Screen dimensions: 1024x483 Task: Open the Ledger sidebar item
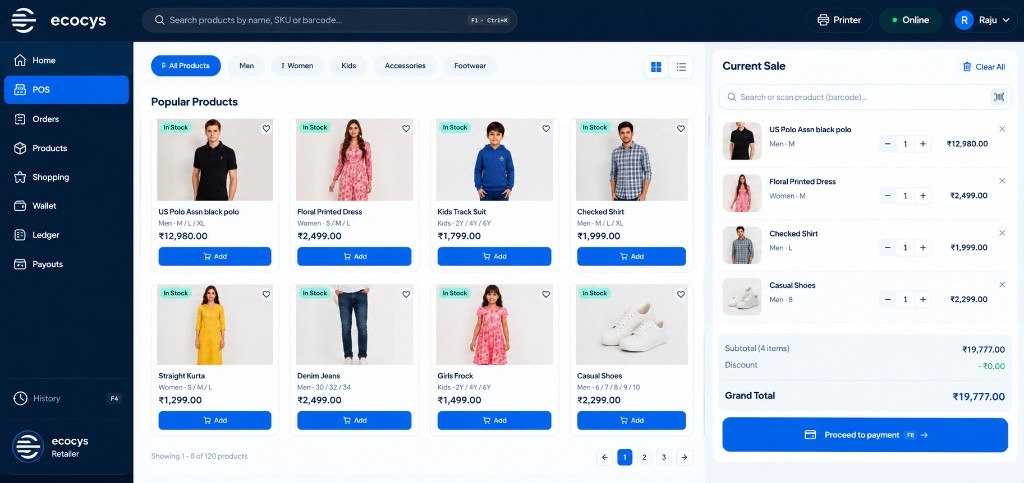tap(66, 235)
